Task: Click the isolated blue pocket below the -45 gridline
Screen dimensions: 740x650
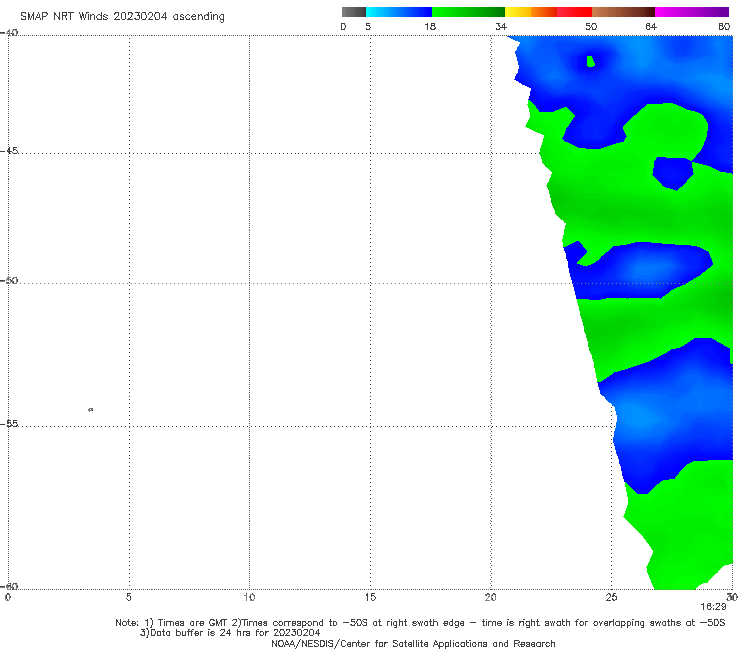Action: point(673,173)
